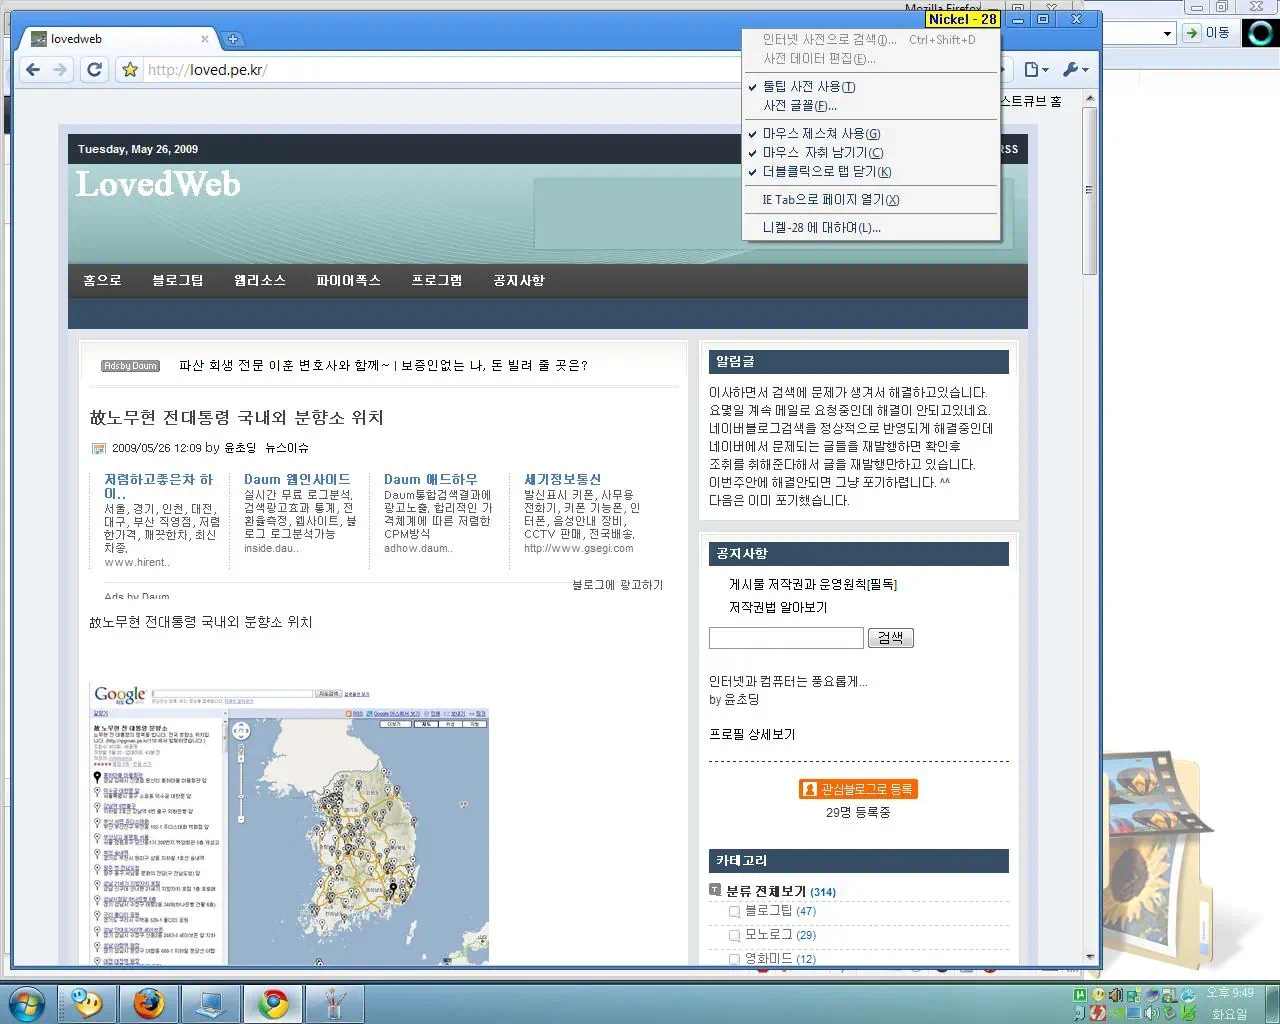Image resolution: width=1280 pixels, height=1024 pixels.
Task: Uncheck 더블클릭으로 탭 닫기 option
Action: coord(826,172)
